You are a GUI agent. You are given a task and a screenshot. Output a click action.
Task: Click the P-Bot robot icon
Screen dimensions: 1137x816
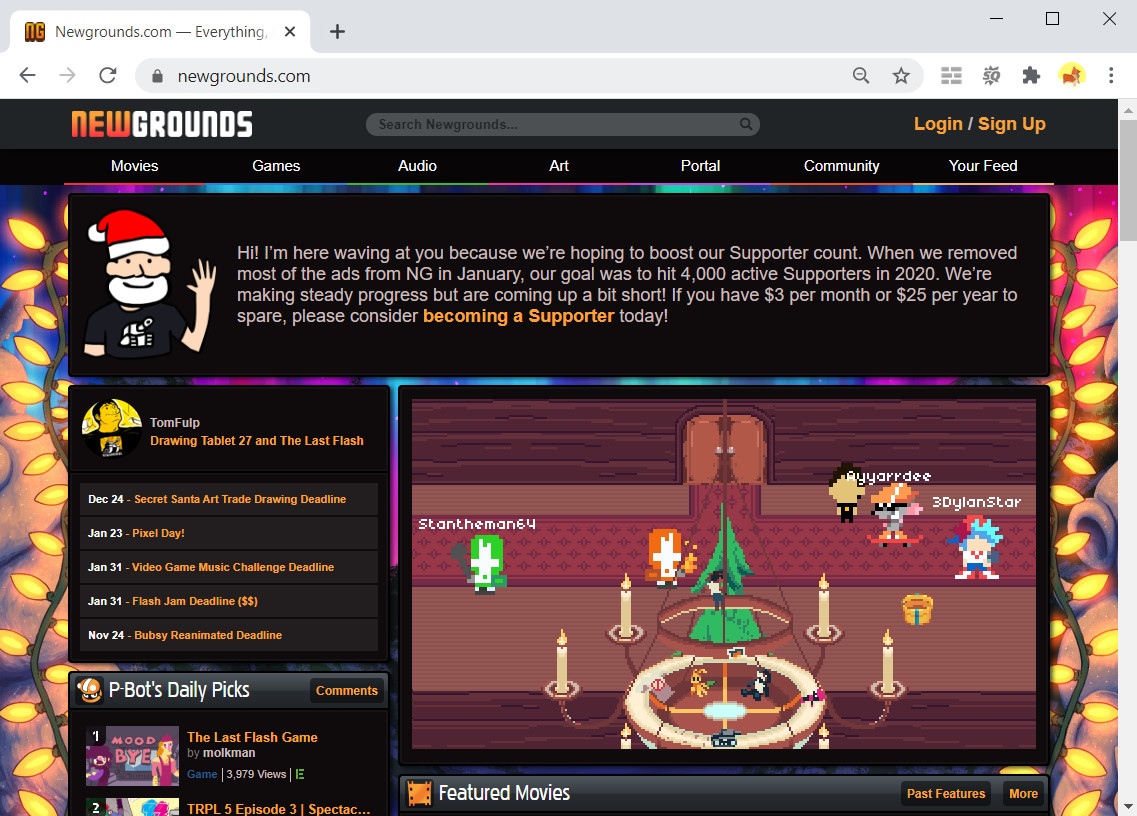pos(90,690)
